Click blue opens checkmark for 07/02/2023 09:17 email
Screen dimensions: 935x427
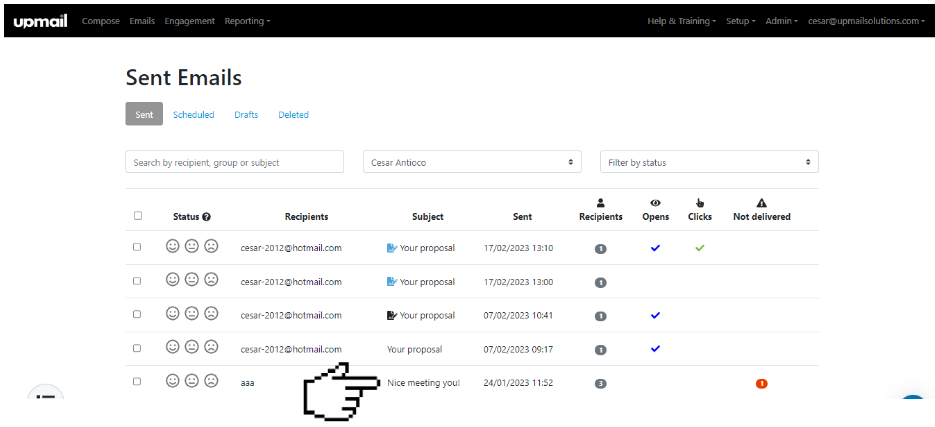tap(655, 349)
